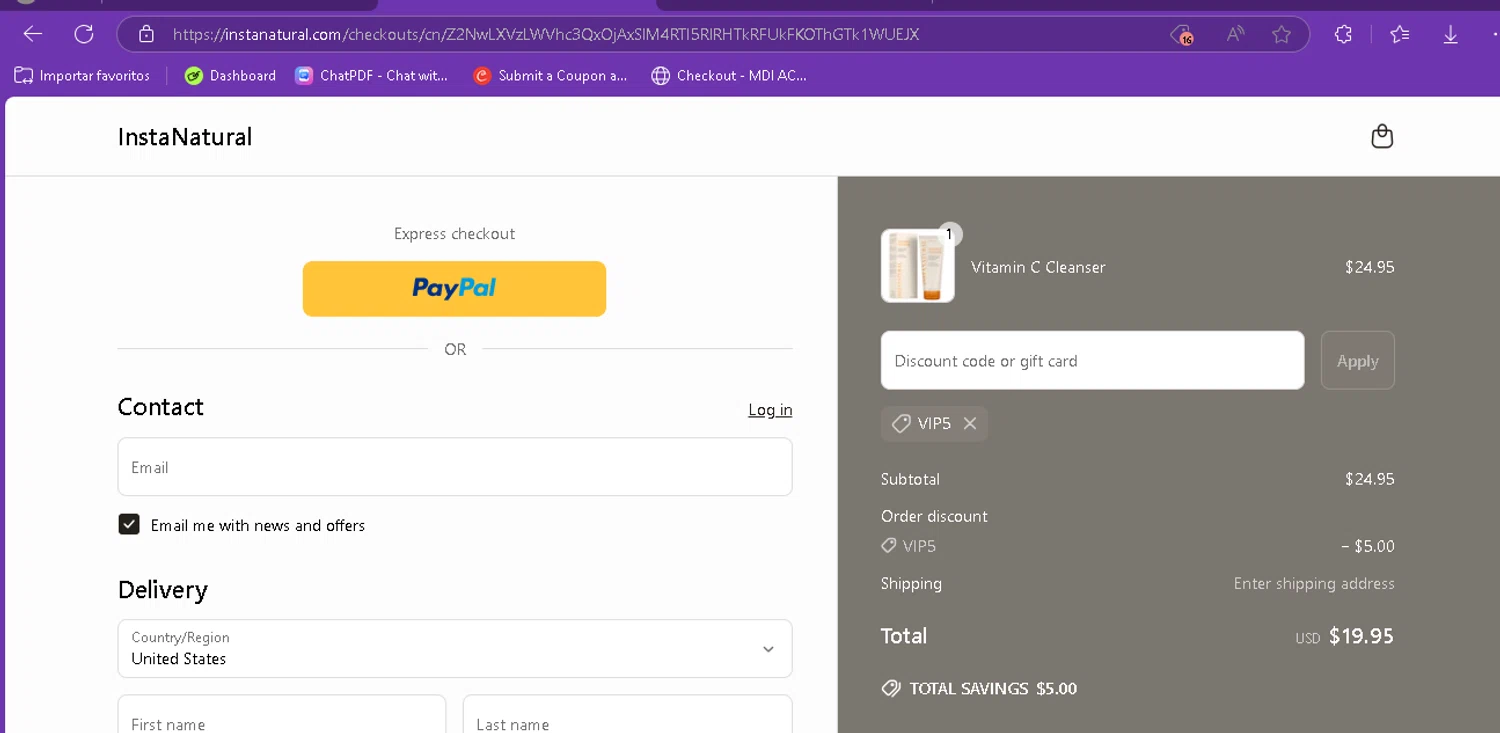1500x733 pixels.
Task: Open the Checkout - MDI AC bookmark
Action: tap(728, 75)
